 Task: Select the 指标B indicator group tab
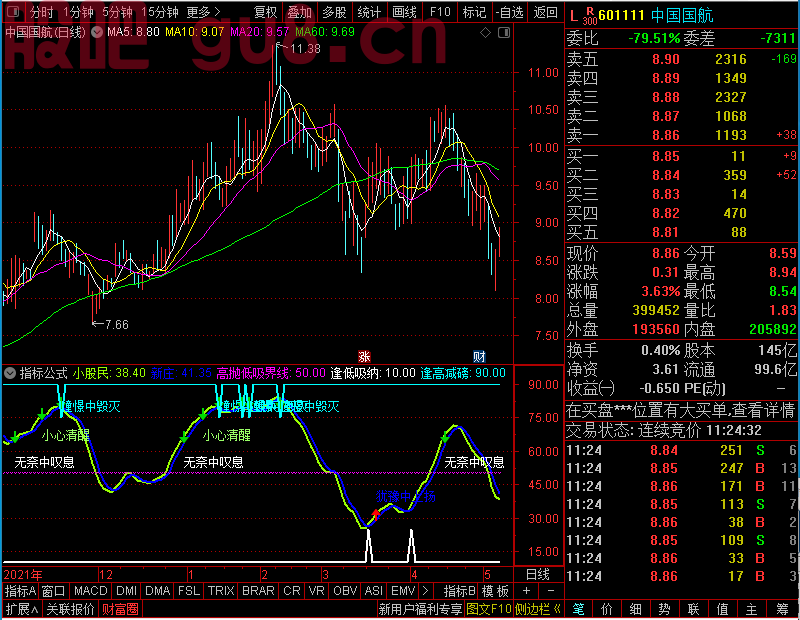coord(460,591)
